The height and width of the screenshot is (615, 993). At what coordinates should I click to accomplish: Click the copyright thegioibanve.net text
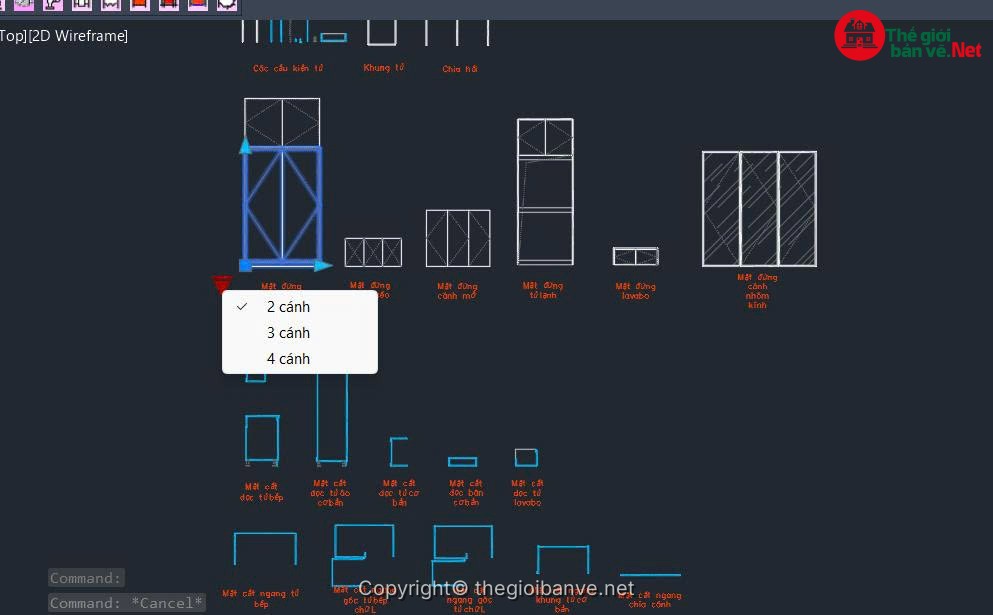[496, 588]
